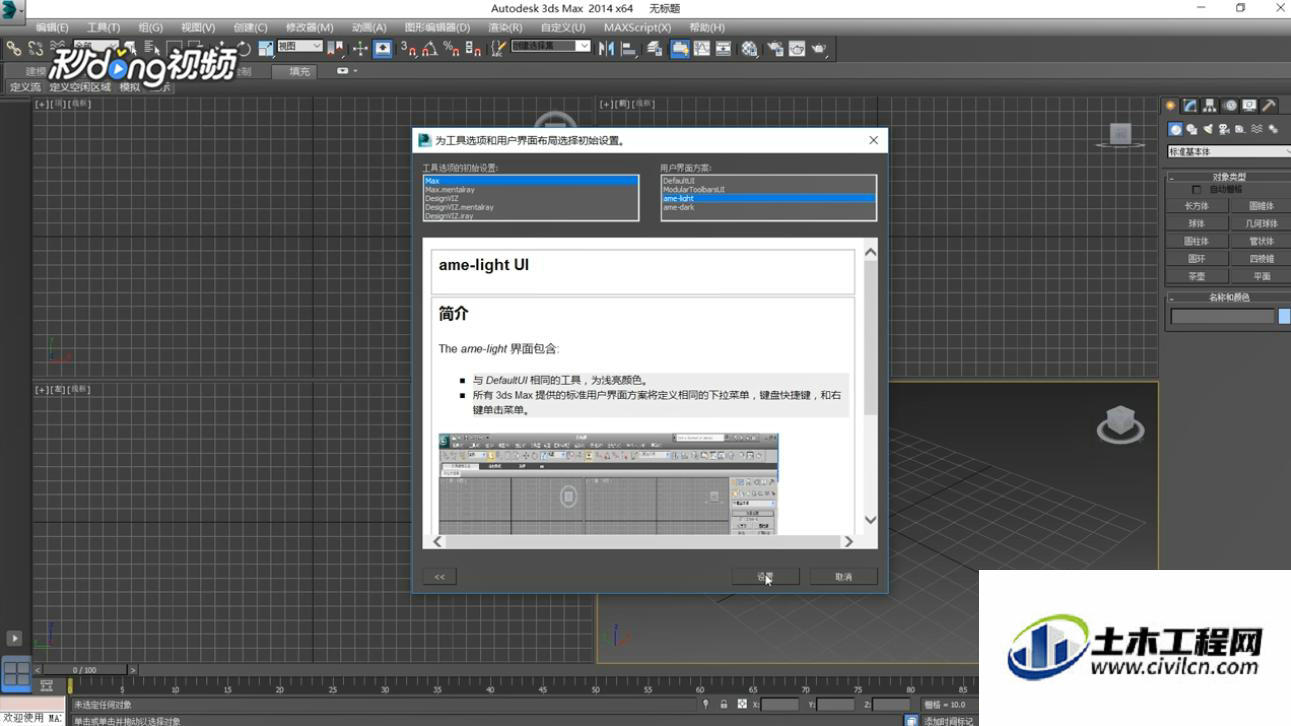This screenshot has height=726, width=1291.
Task: Enable the 自动栅格 checkbox
Action: pos(1196,189)
